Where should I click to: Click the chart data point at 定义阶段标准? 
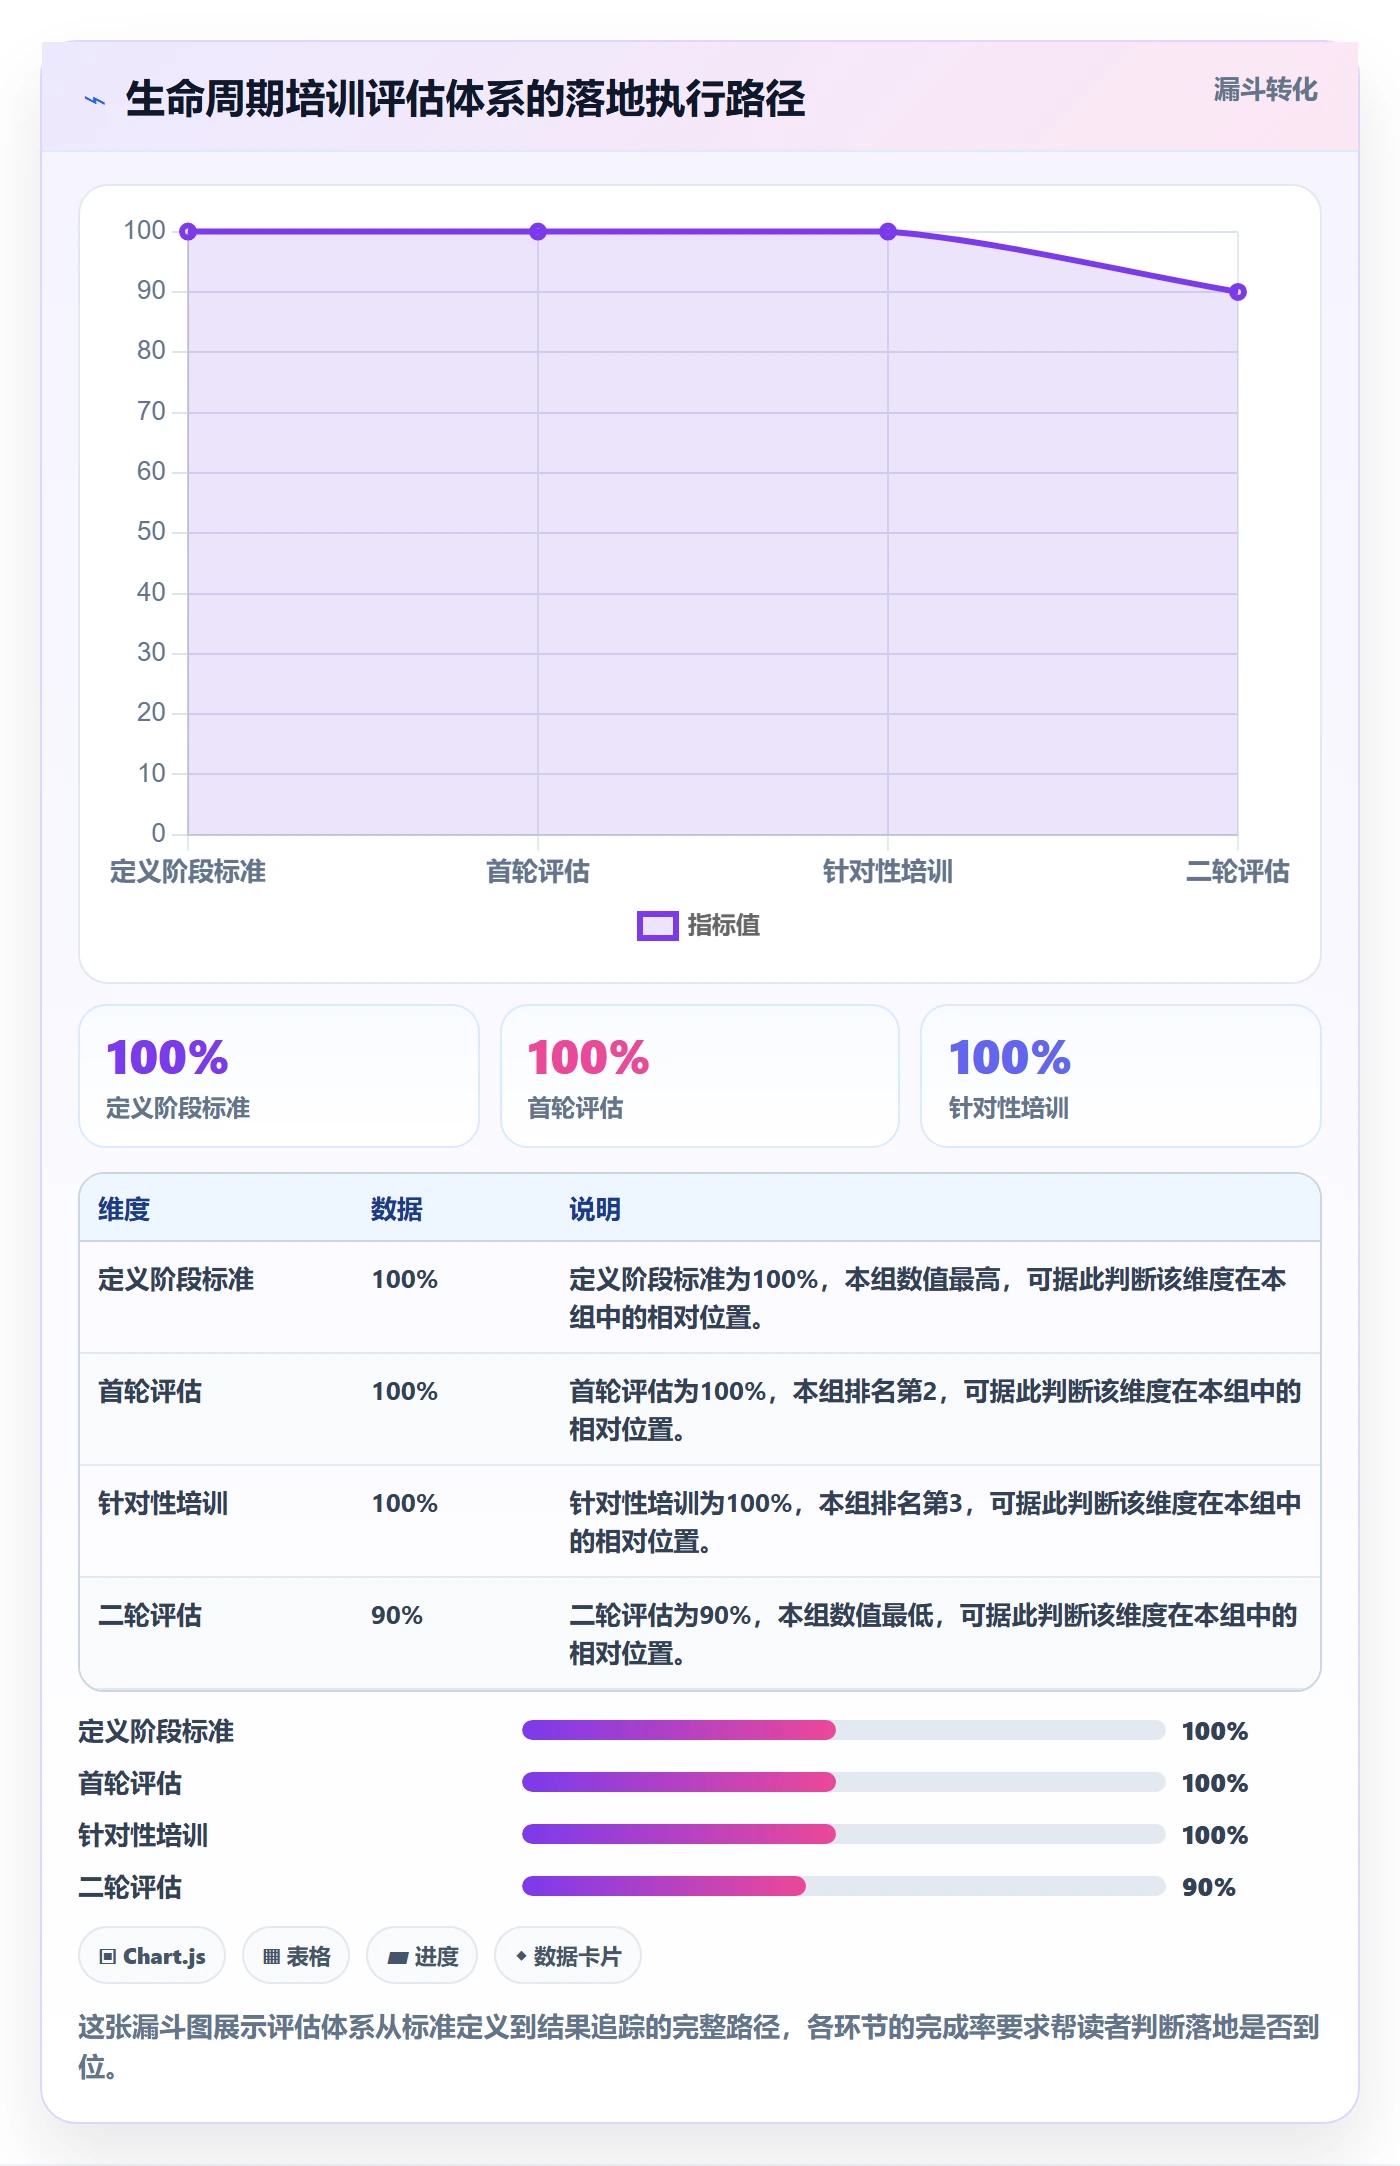(188, 232)
